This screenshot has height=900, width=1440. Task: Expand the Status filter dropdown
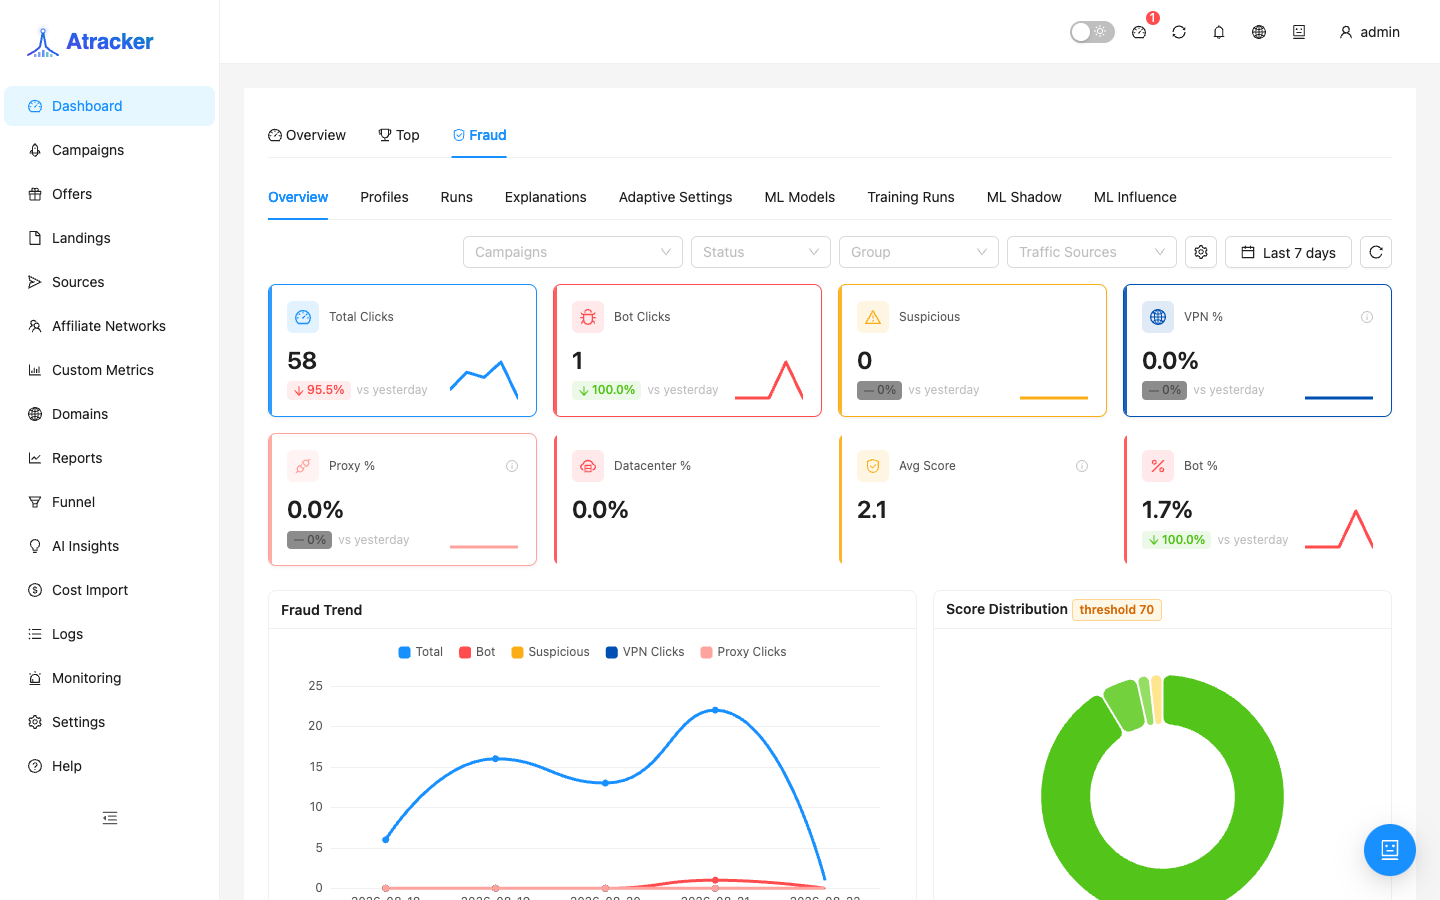coord(761,252)
